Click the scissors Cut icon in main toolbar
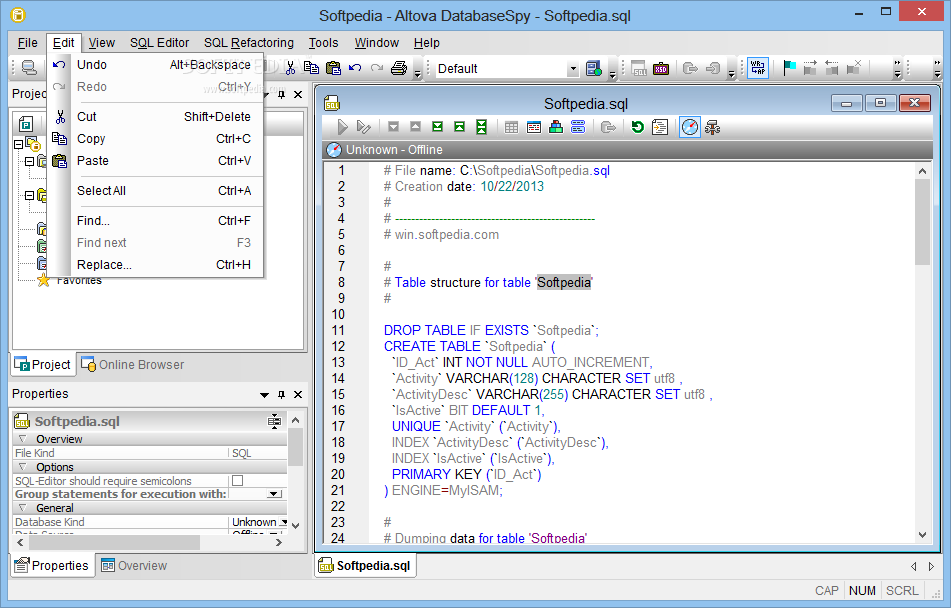The width and height of the screenshot is (951, 608). click(x=291, y=68)
